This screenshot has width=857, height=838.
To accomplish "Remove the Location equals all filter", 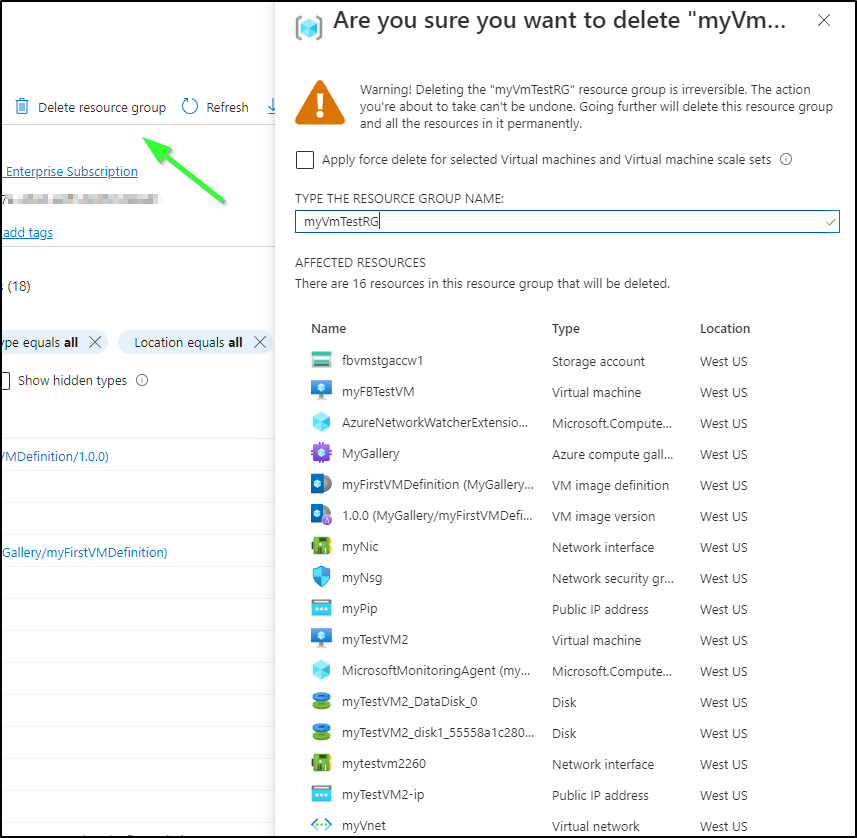I will pyautogui.click(x=260, y=342).
